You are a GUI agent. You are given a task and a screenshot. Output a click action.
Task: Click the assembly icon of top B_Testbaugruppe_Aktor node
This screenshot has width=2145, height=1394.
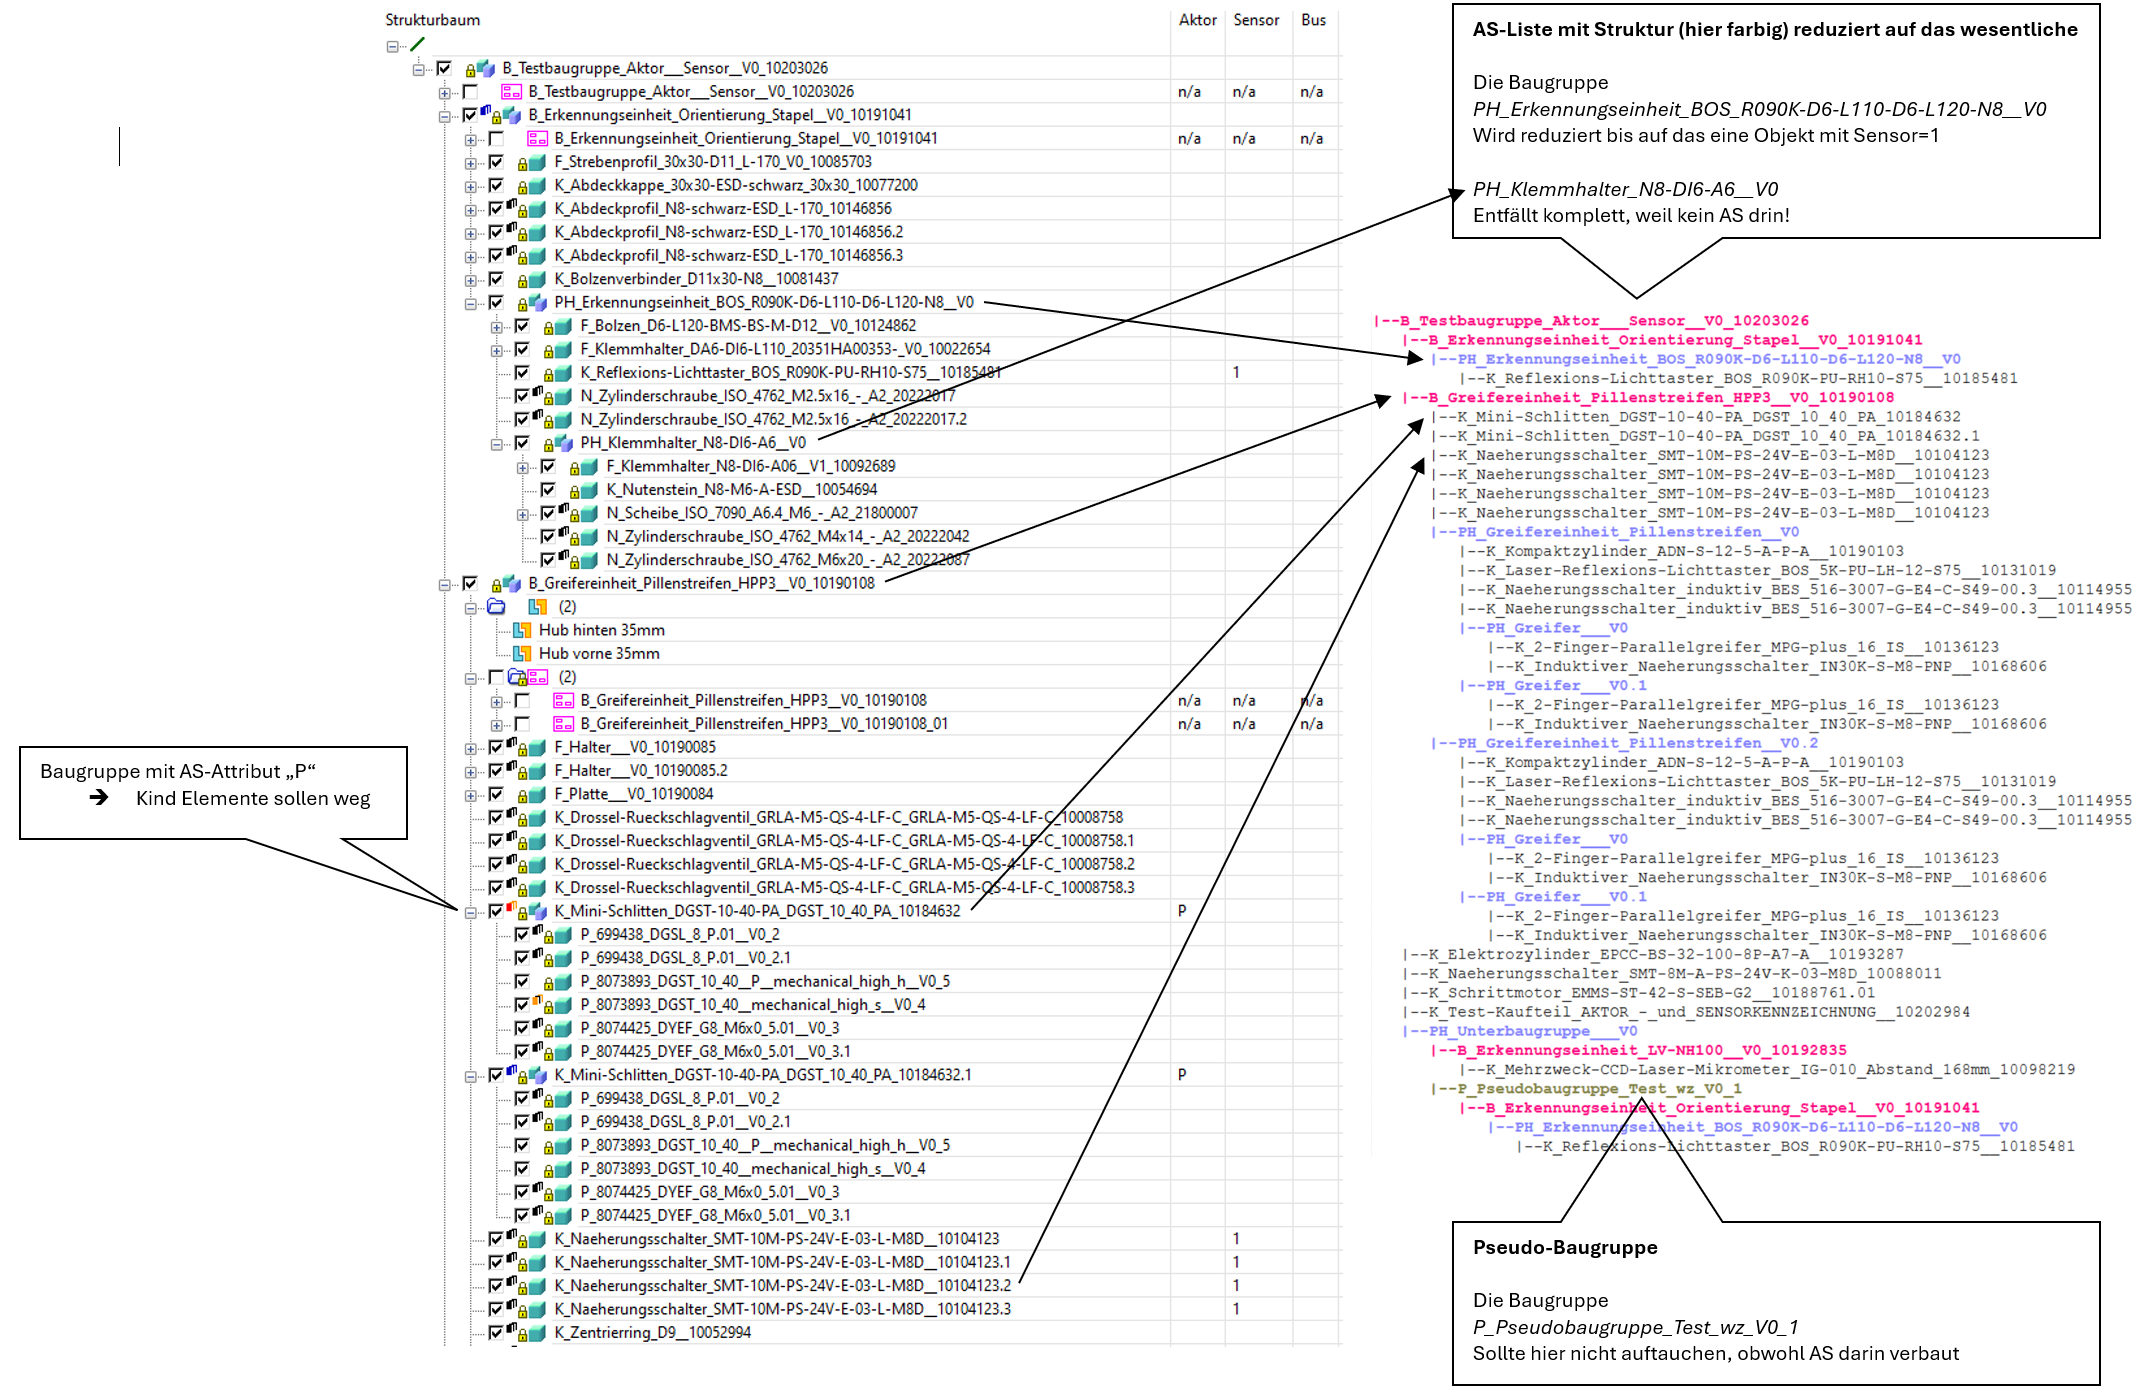[x=486, y=69]
